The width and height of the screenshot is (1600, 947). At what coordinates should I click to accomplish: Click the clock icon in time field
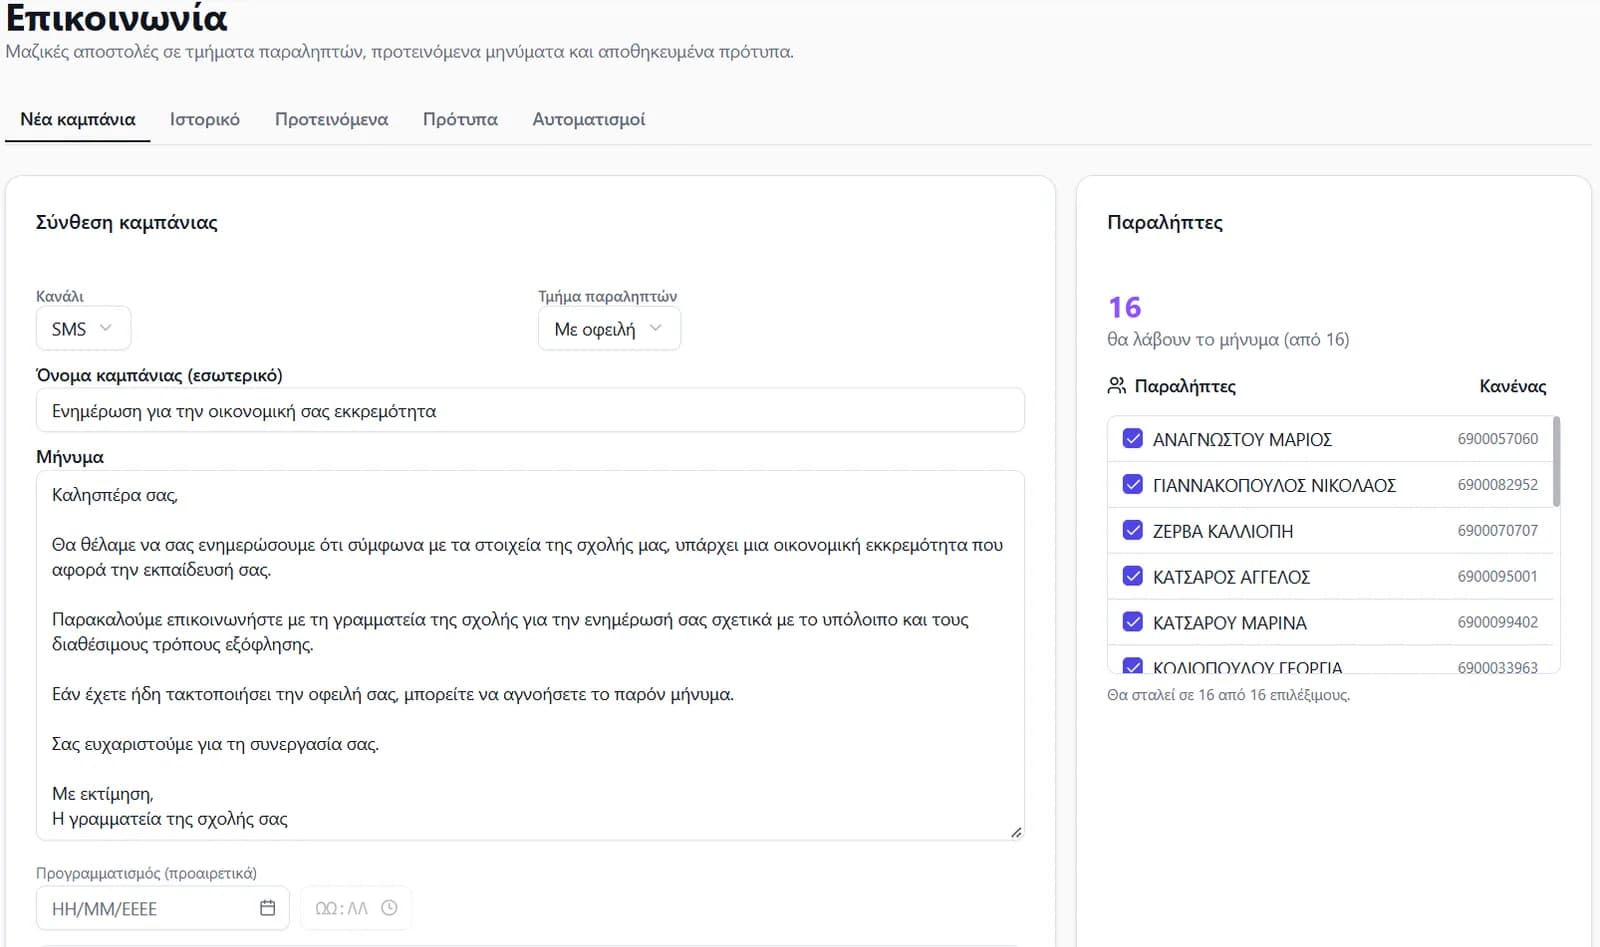(x=390, y=908)
